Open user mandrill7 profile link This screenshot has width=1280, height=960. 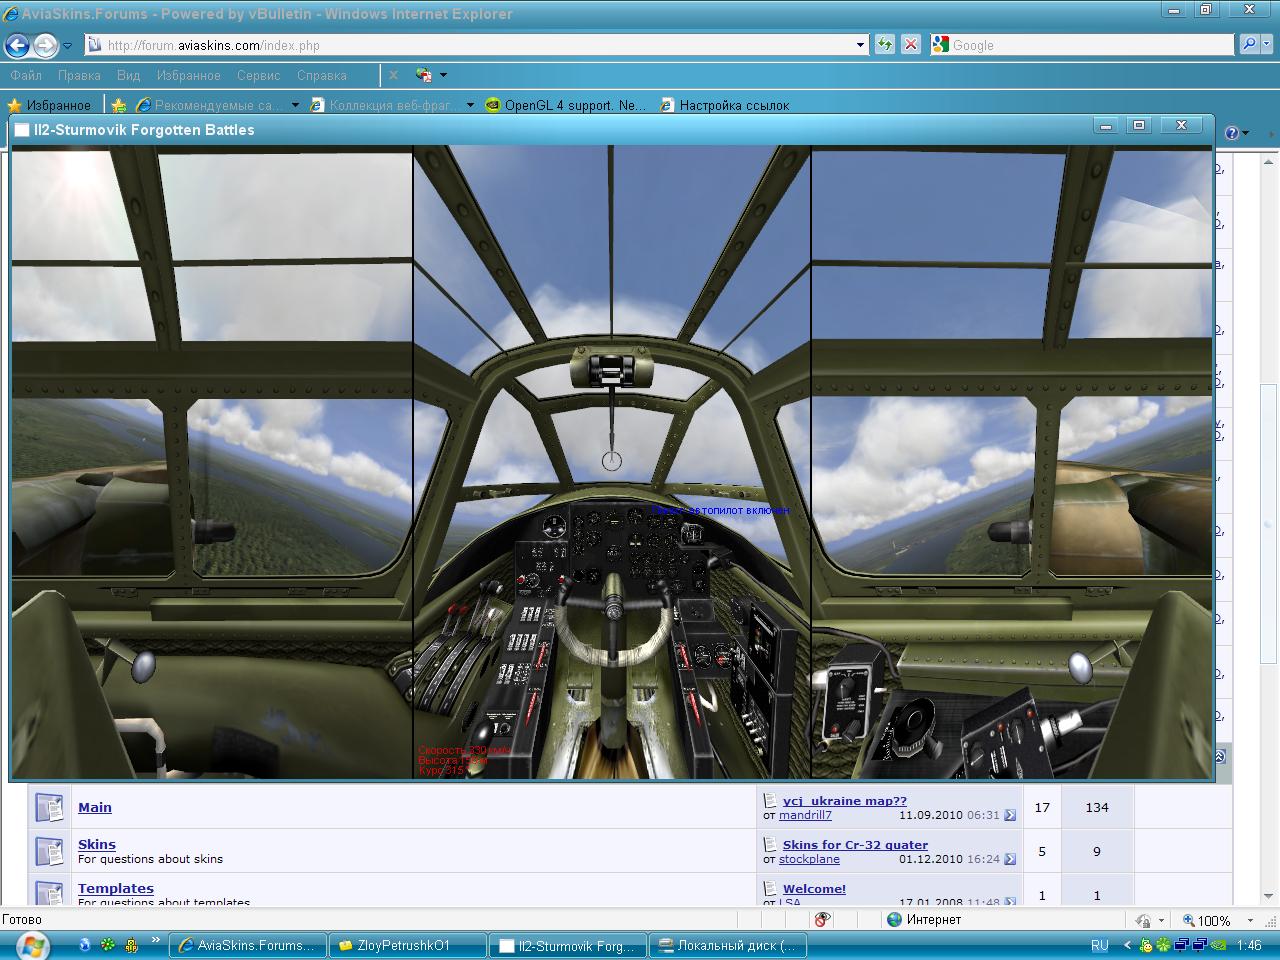coord(805,815)
